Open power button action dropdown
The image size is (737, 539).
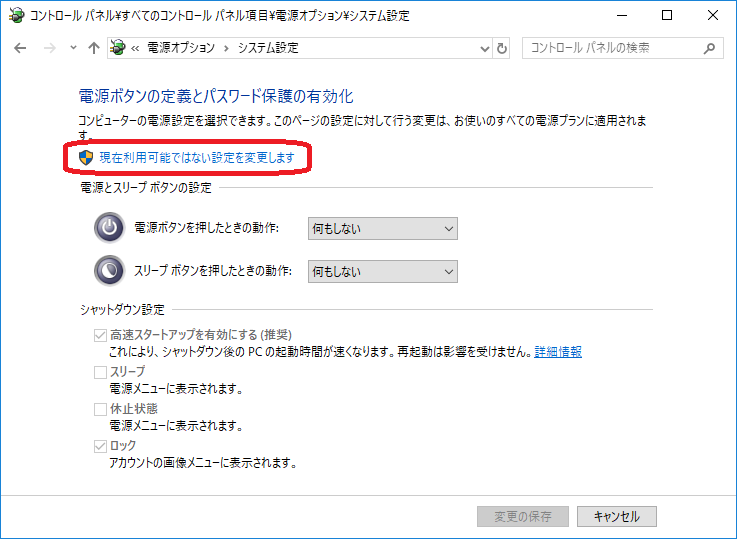point(383,228)
